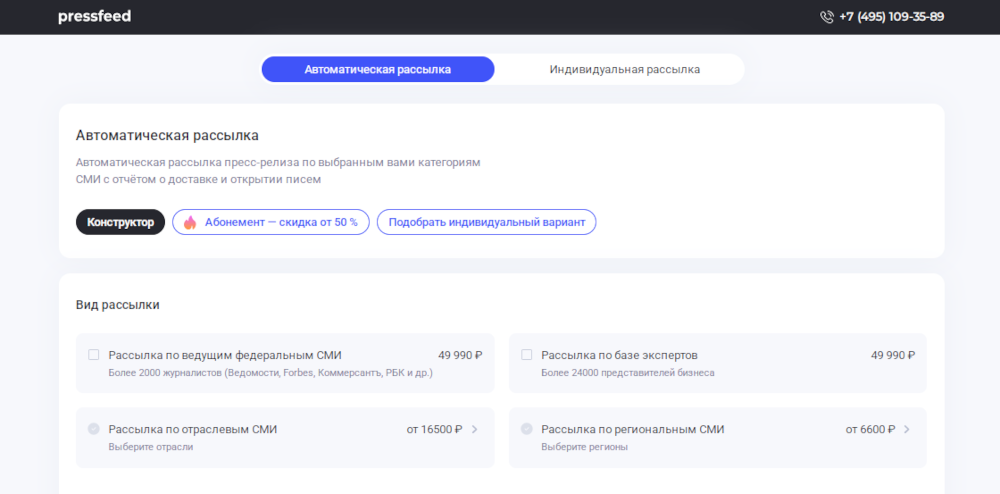
Task: Click the Вид рассылки section heading
Action: (117, 305)
